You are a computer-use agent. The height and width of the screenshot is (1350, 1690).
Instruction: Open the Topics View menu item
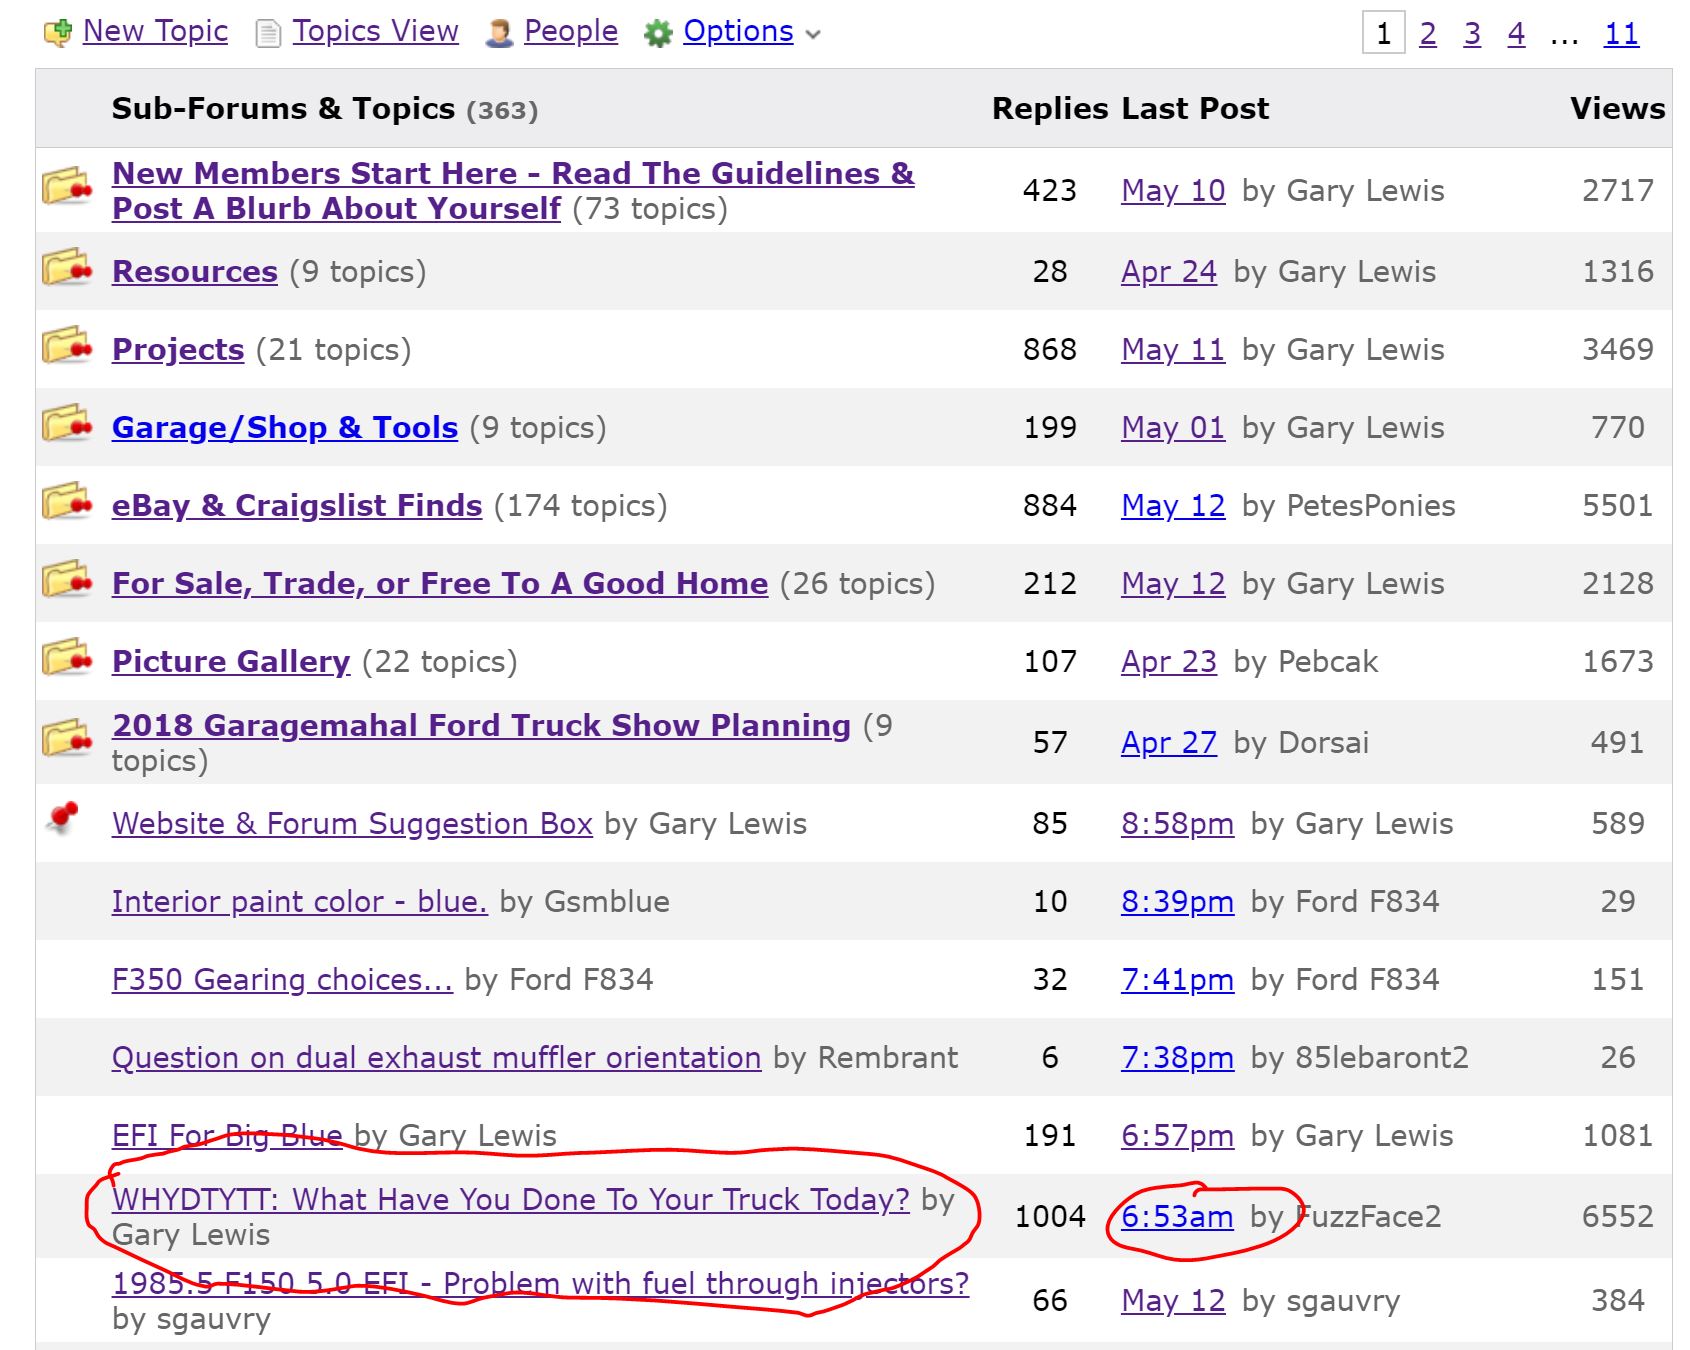[x=375, y=32]
